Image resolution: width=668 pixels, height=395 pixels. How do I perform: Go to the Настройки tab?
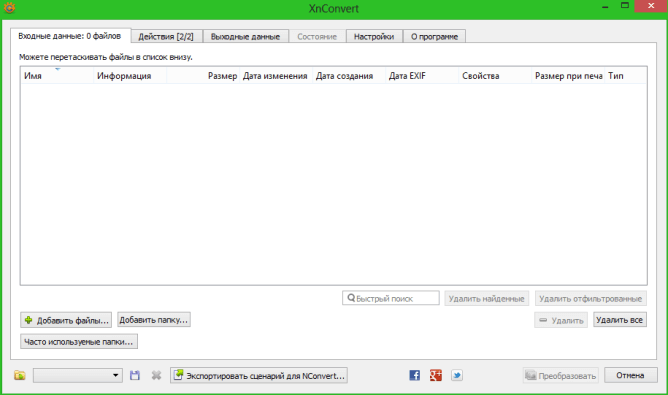374,37
